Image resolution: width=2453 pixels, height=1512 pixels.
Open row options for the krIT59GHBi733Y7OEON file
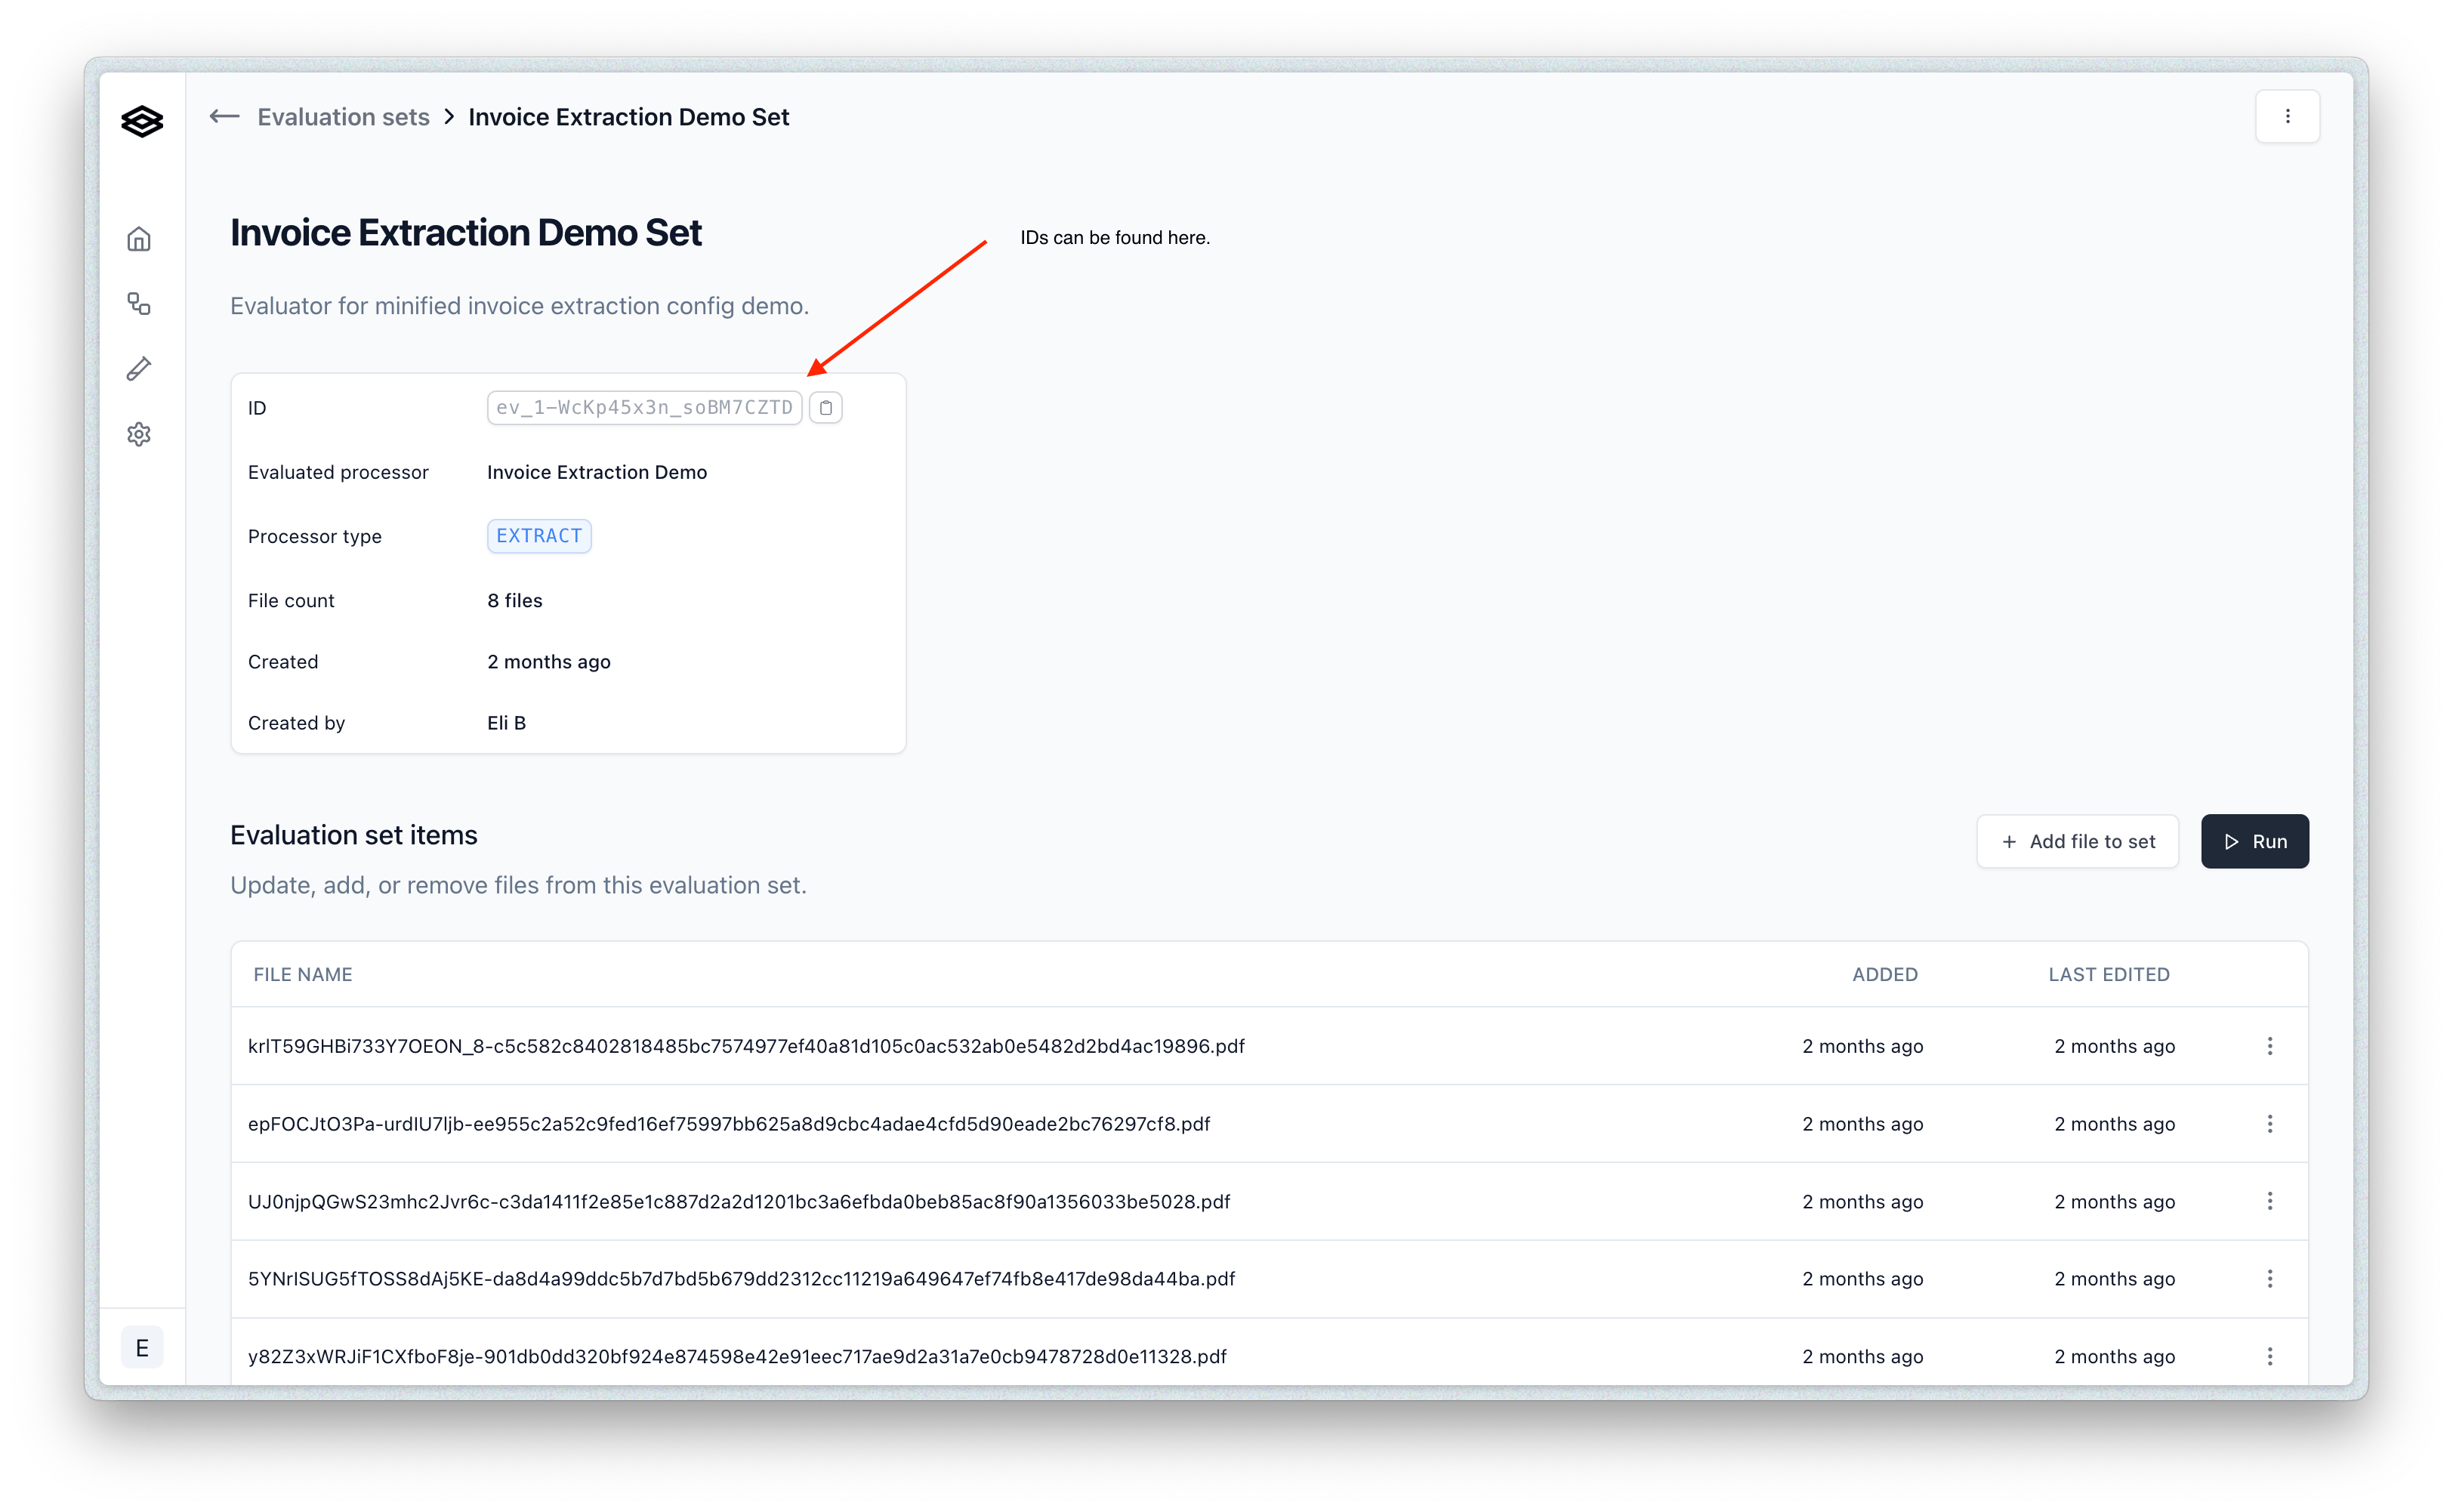tap(2269, 1046)
